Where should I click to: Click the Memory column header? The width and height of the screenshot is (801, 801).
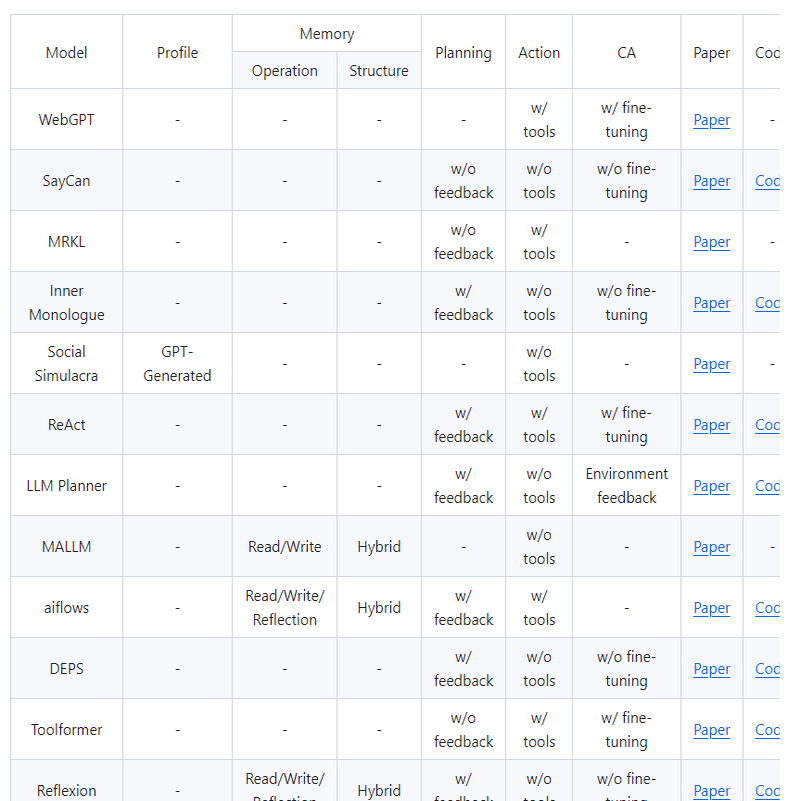[x=327, y=34]
